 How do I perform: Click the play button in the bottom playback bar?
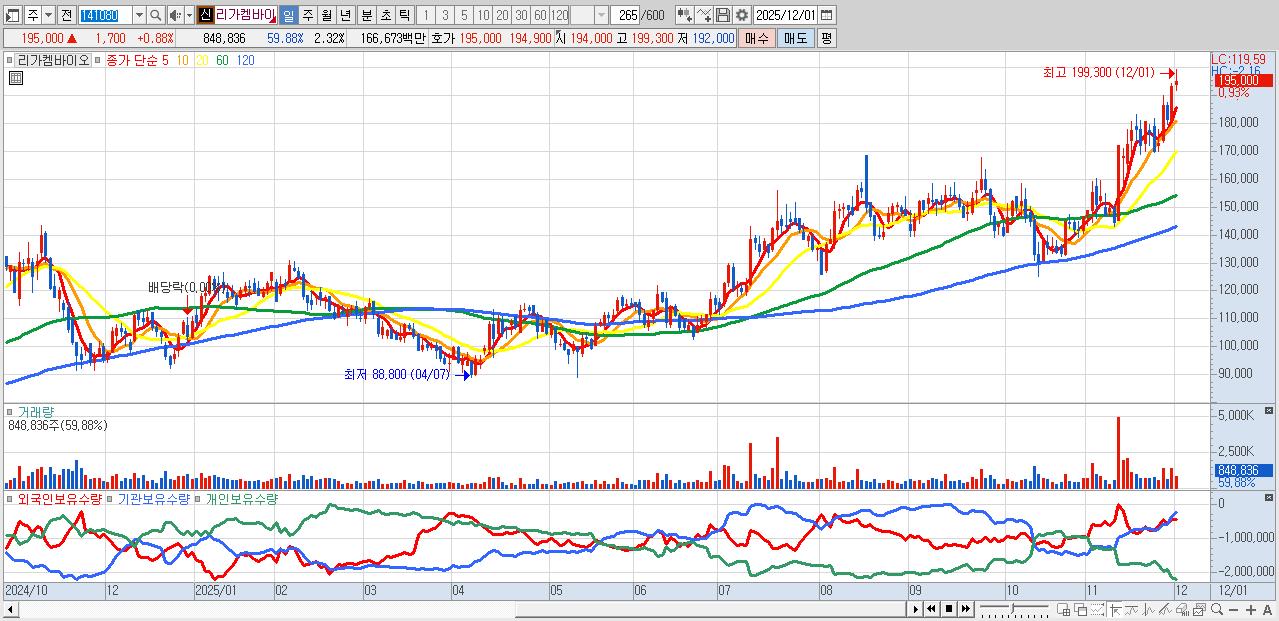916,609
